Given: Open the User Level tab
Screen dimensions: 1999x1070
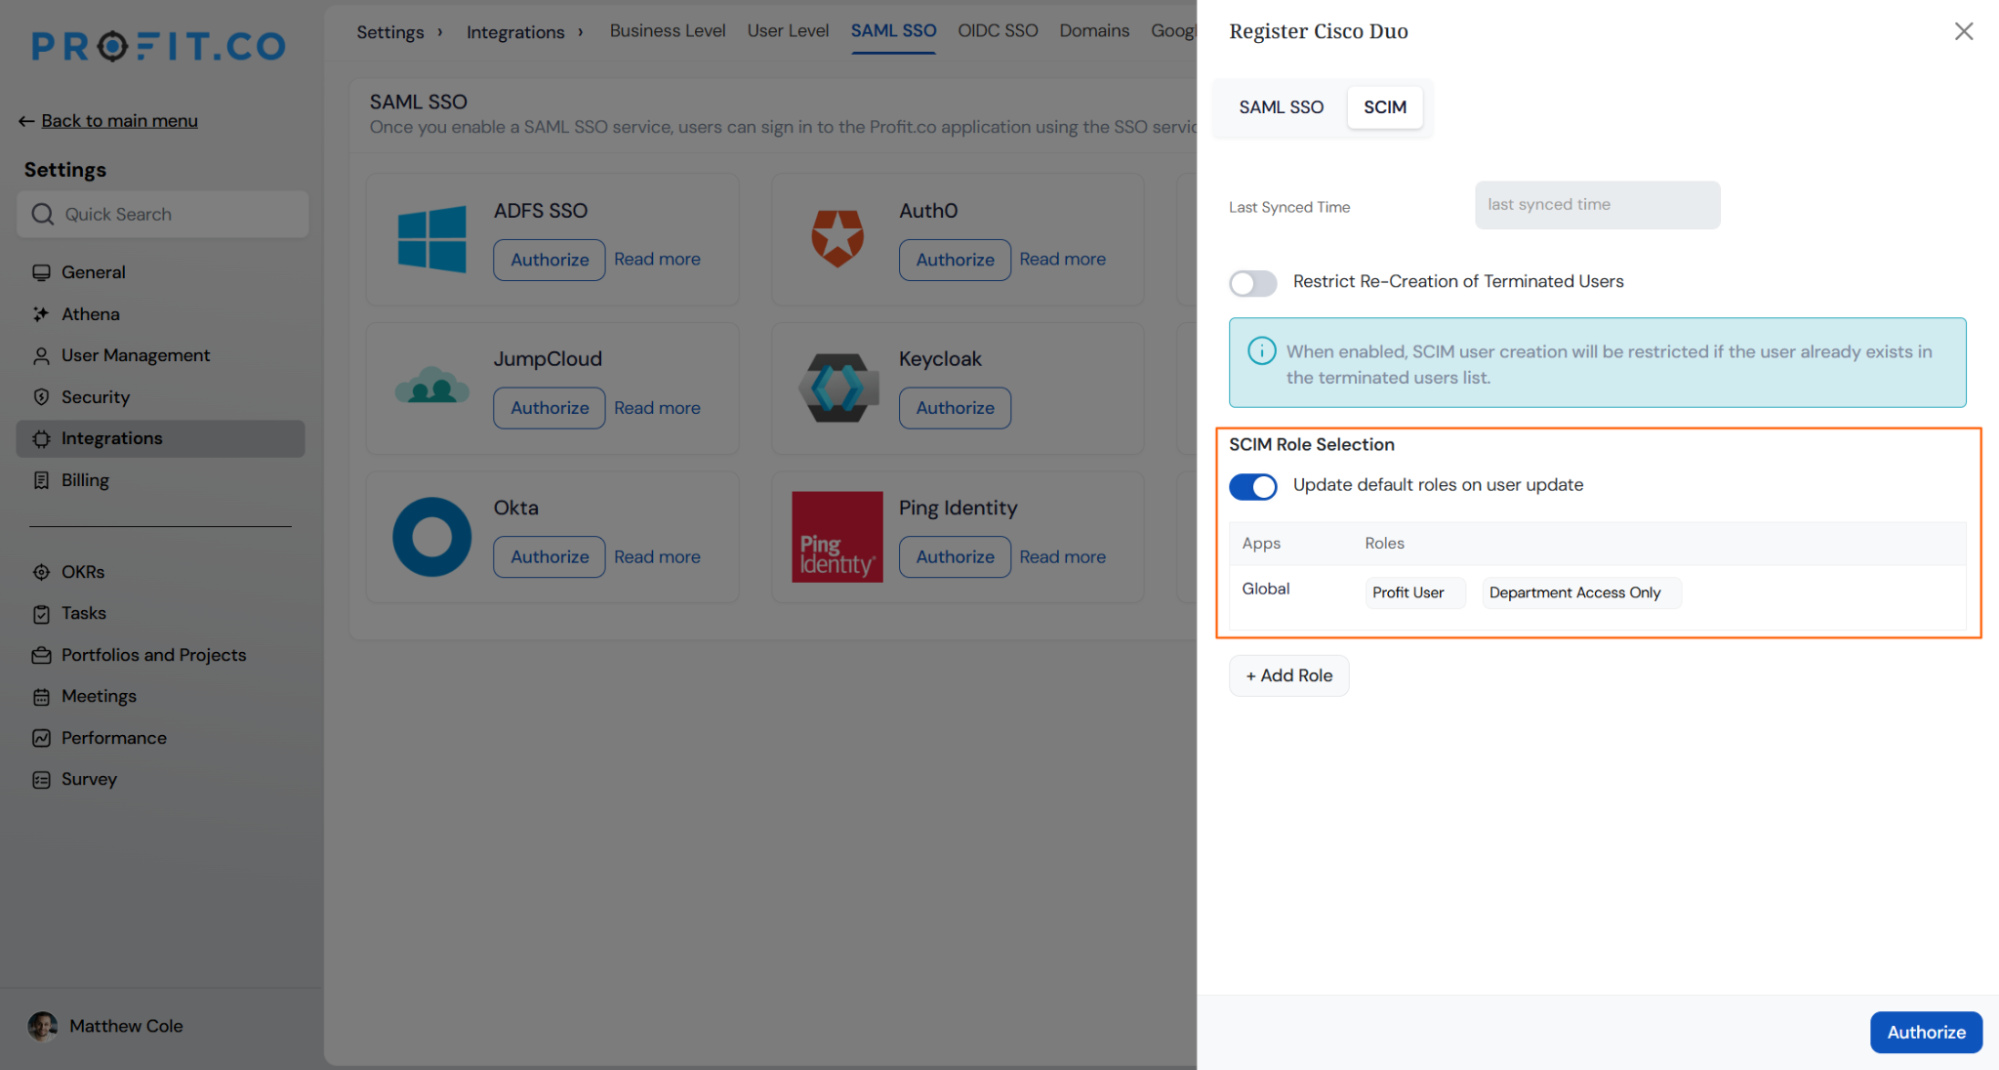Looking at the screenshot, I should point(787,31).
